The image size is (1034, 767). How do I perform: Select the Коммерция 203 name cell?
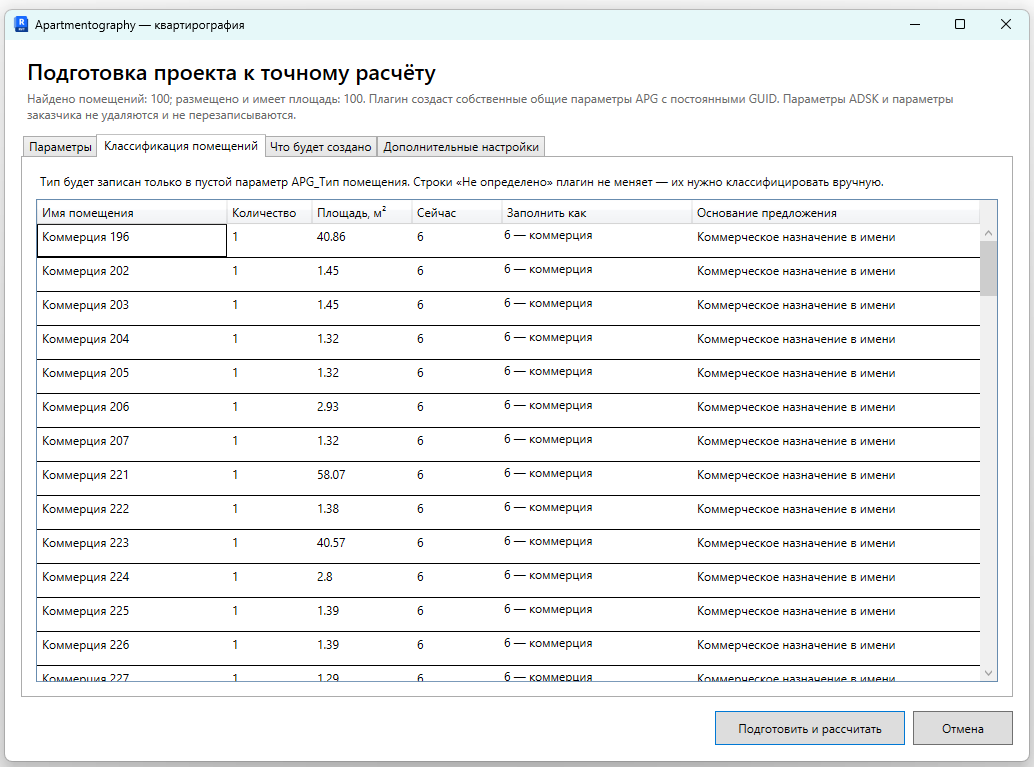click(x=131, y=308)
